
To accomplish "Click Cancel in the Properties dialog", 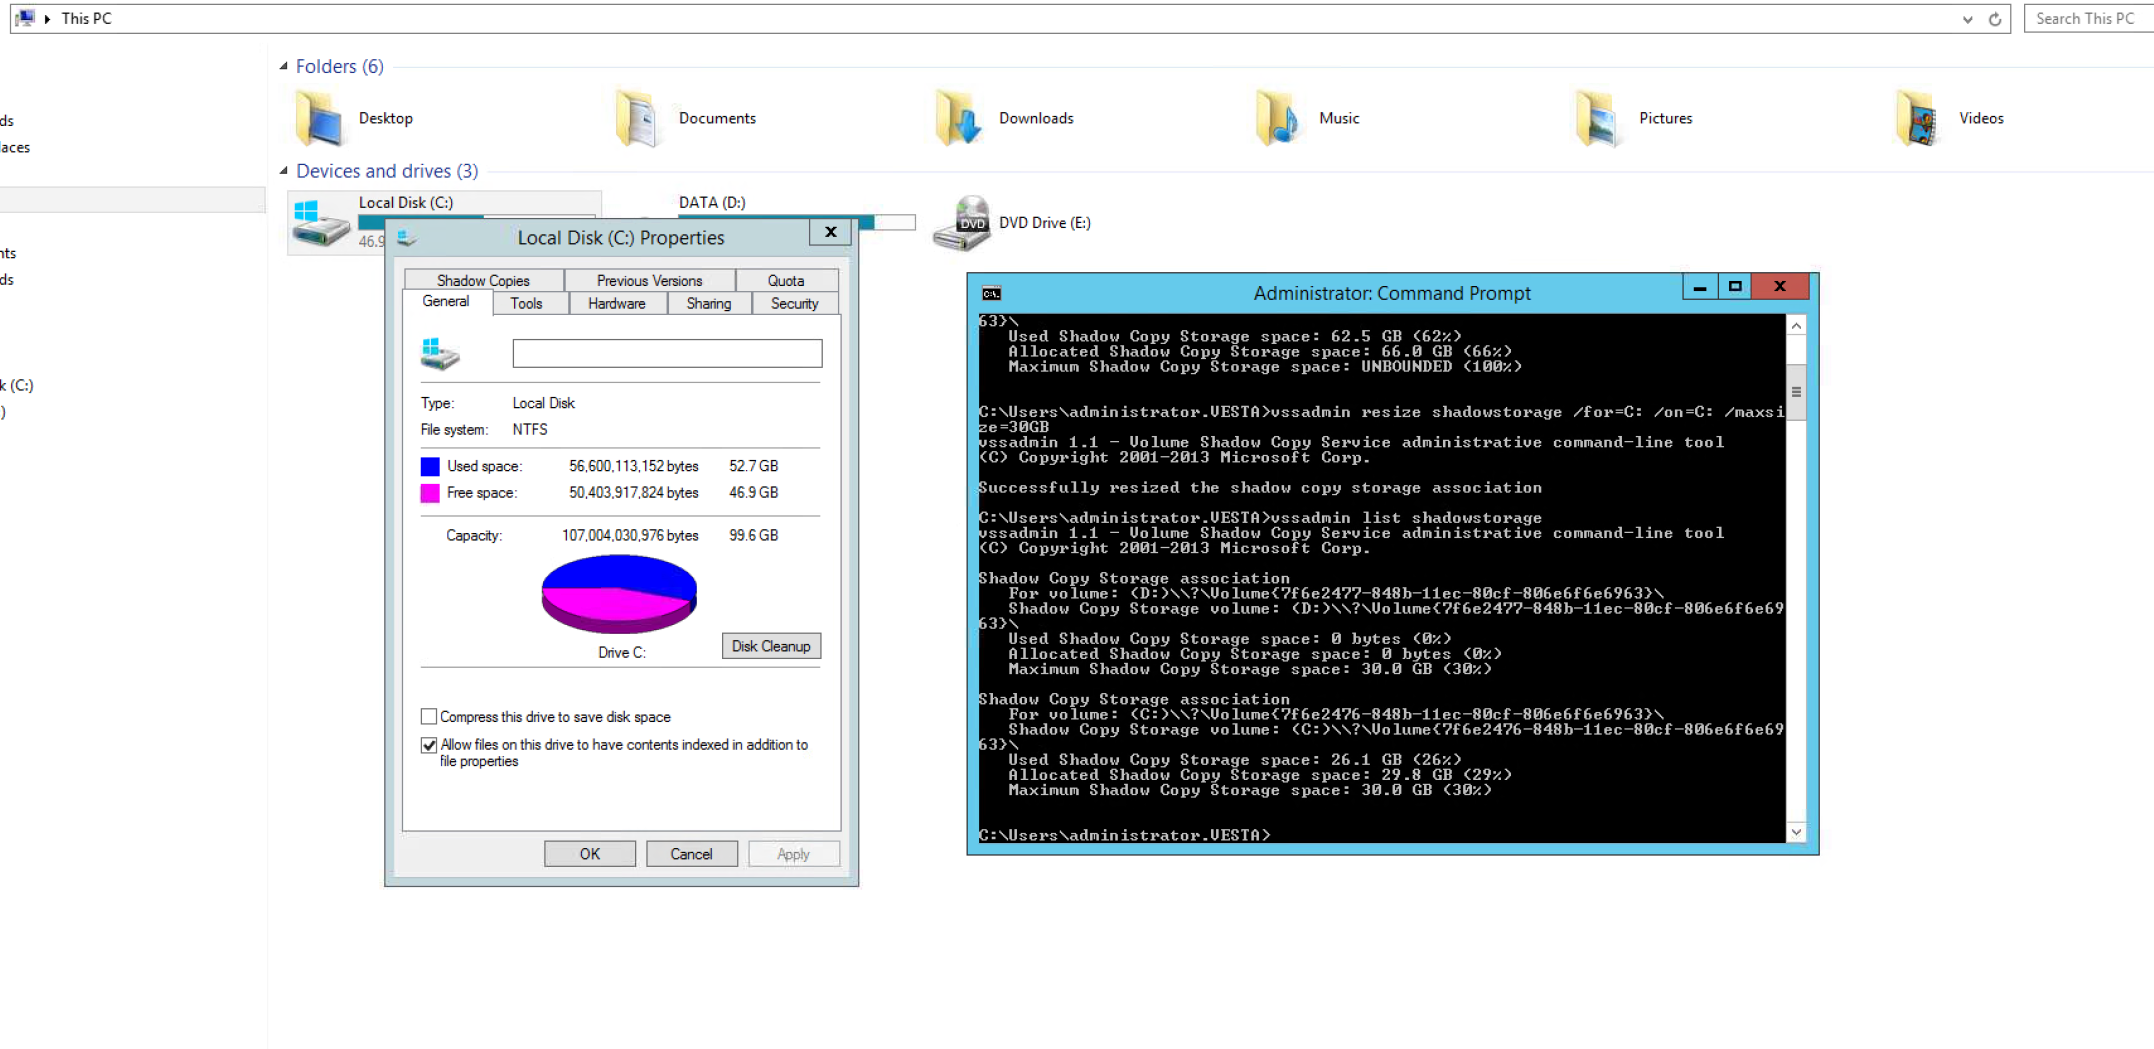I will pos(691,854).
